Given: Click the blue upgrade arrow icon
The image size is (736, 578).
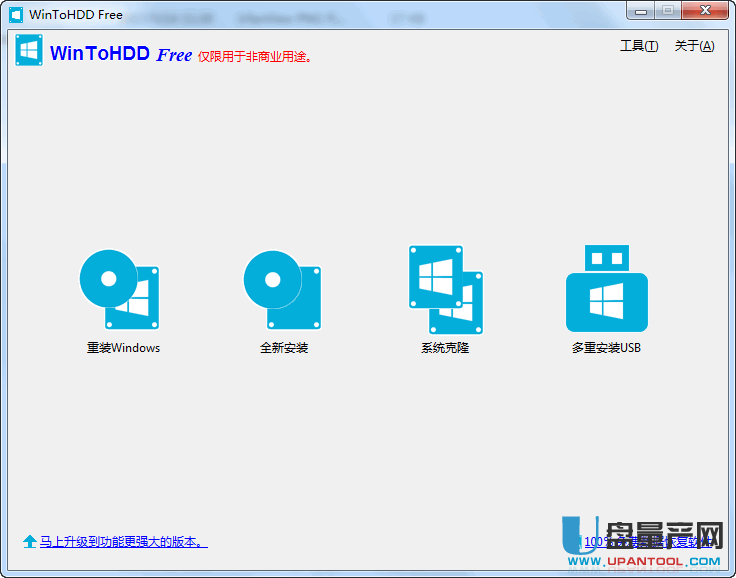Looking at the screenshot, I should point(30,542).
